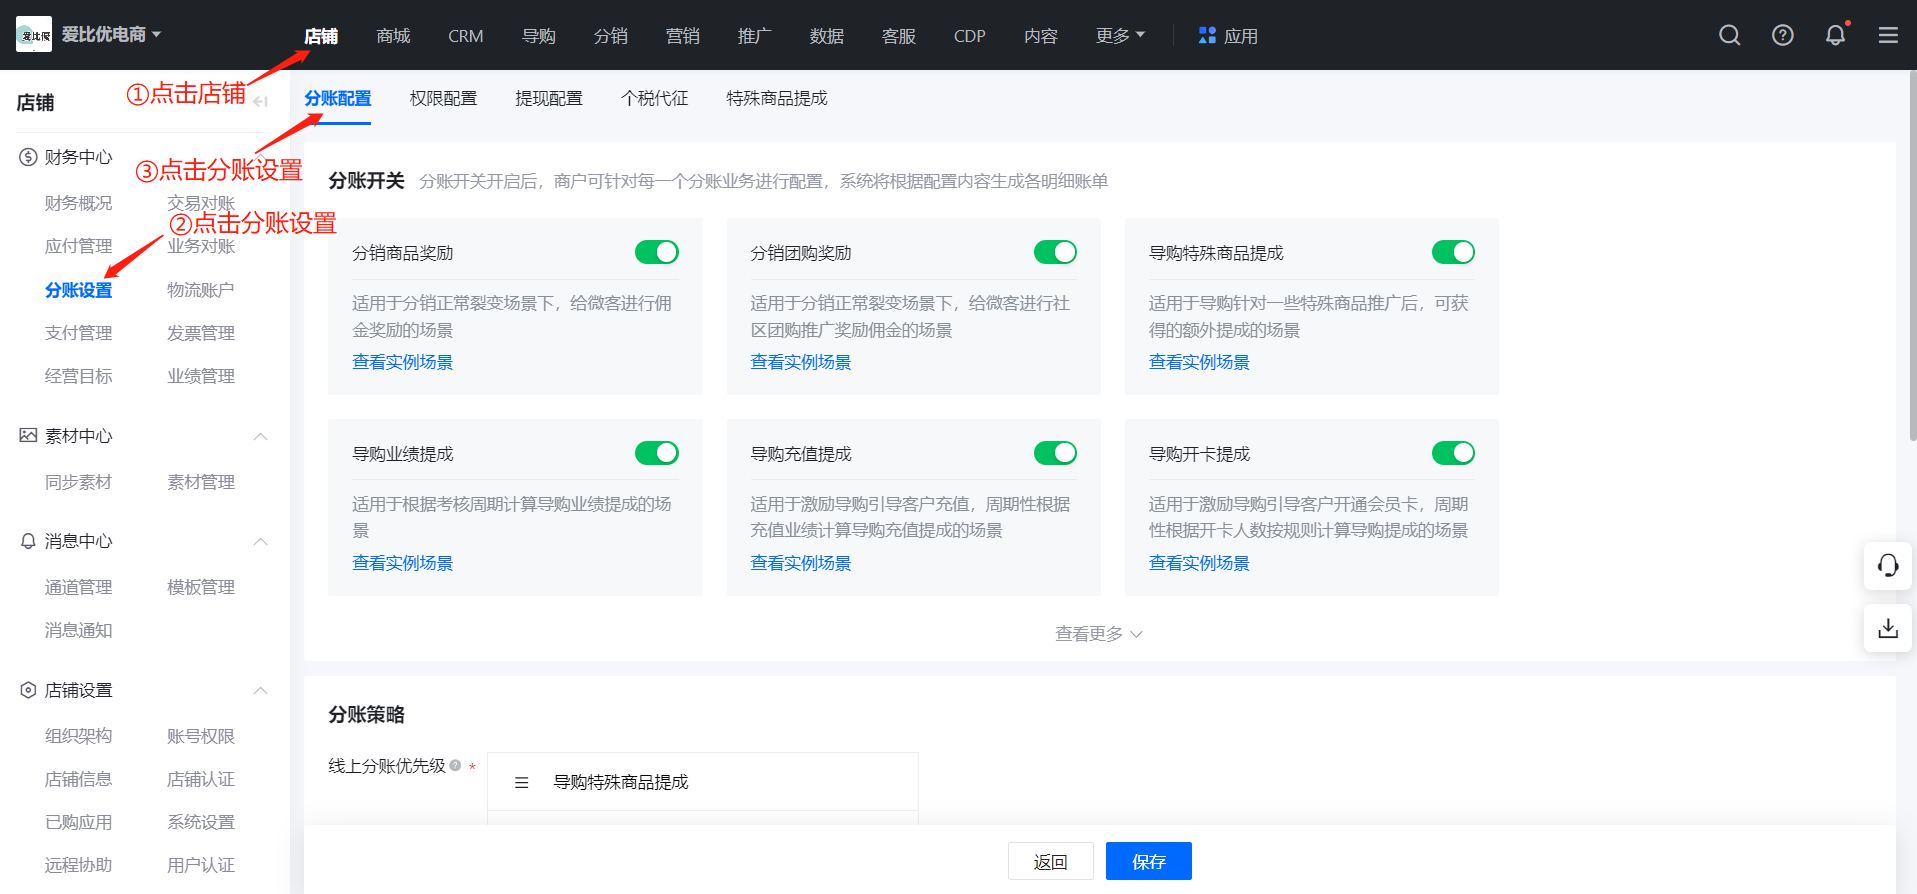
Task: View 查看实例场景 under 导购充值提成
Action: click(801, 563)
